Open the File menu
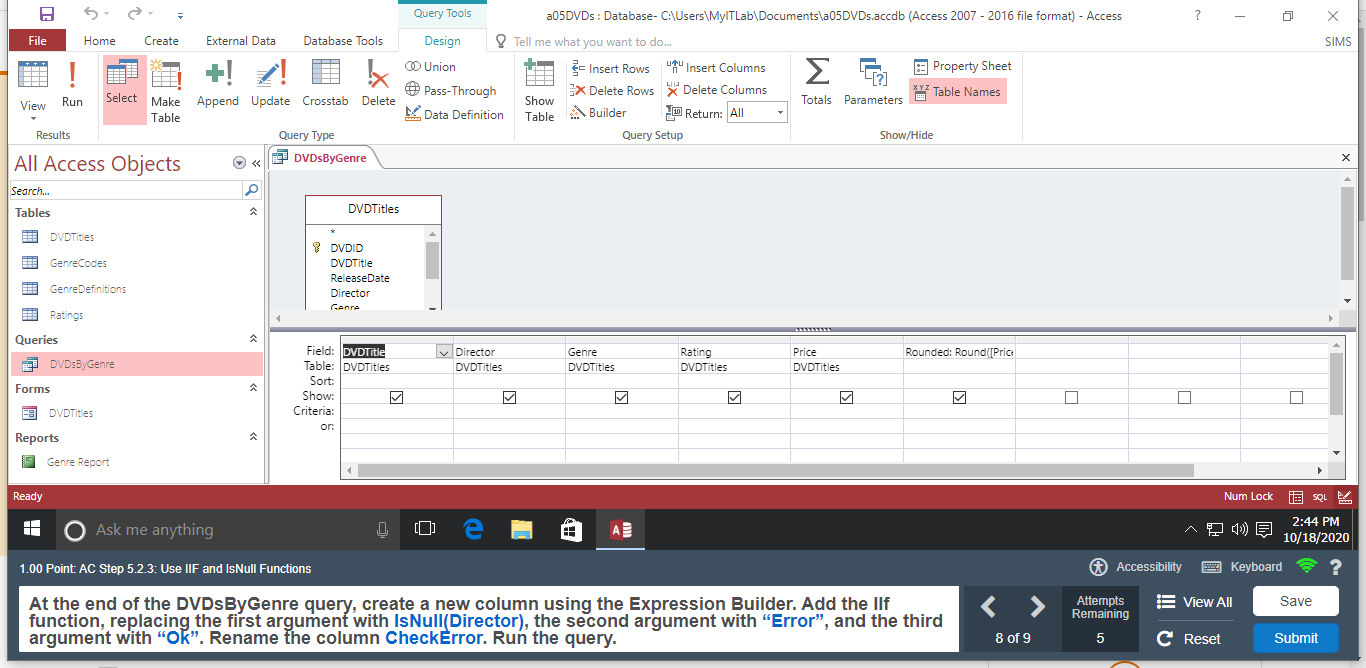This screenshot has width=1366, height=668. [x=37, y=40]
